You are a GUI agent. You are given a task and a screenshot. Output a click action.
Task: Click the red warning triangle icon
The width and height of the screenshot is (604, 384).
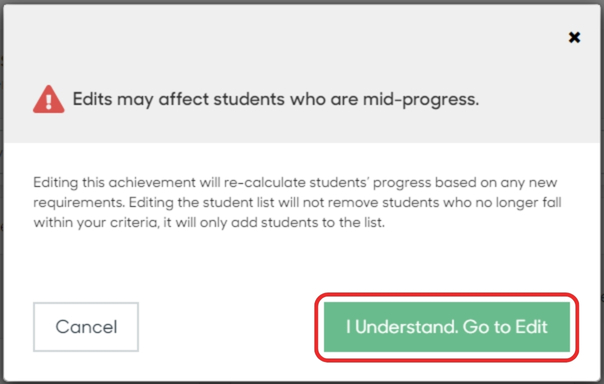click(49, 99)
